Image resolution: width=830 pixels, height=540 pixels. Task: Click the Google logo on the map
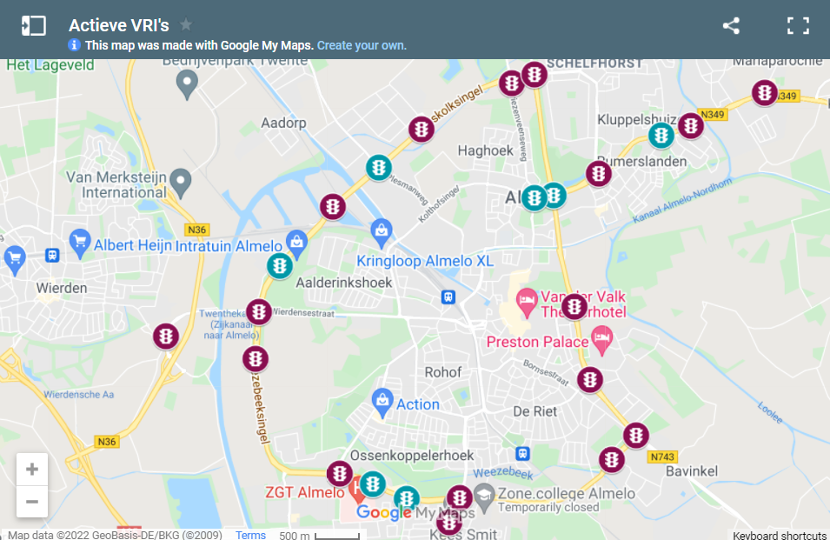(x=384, y=512)
